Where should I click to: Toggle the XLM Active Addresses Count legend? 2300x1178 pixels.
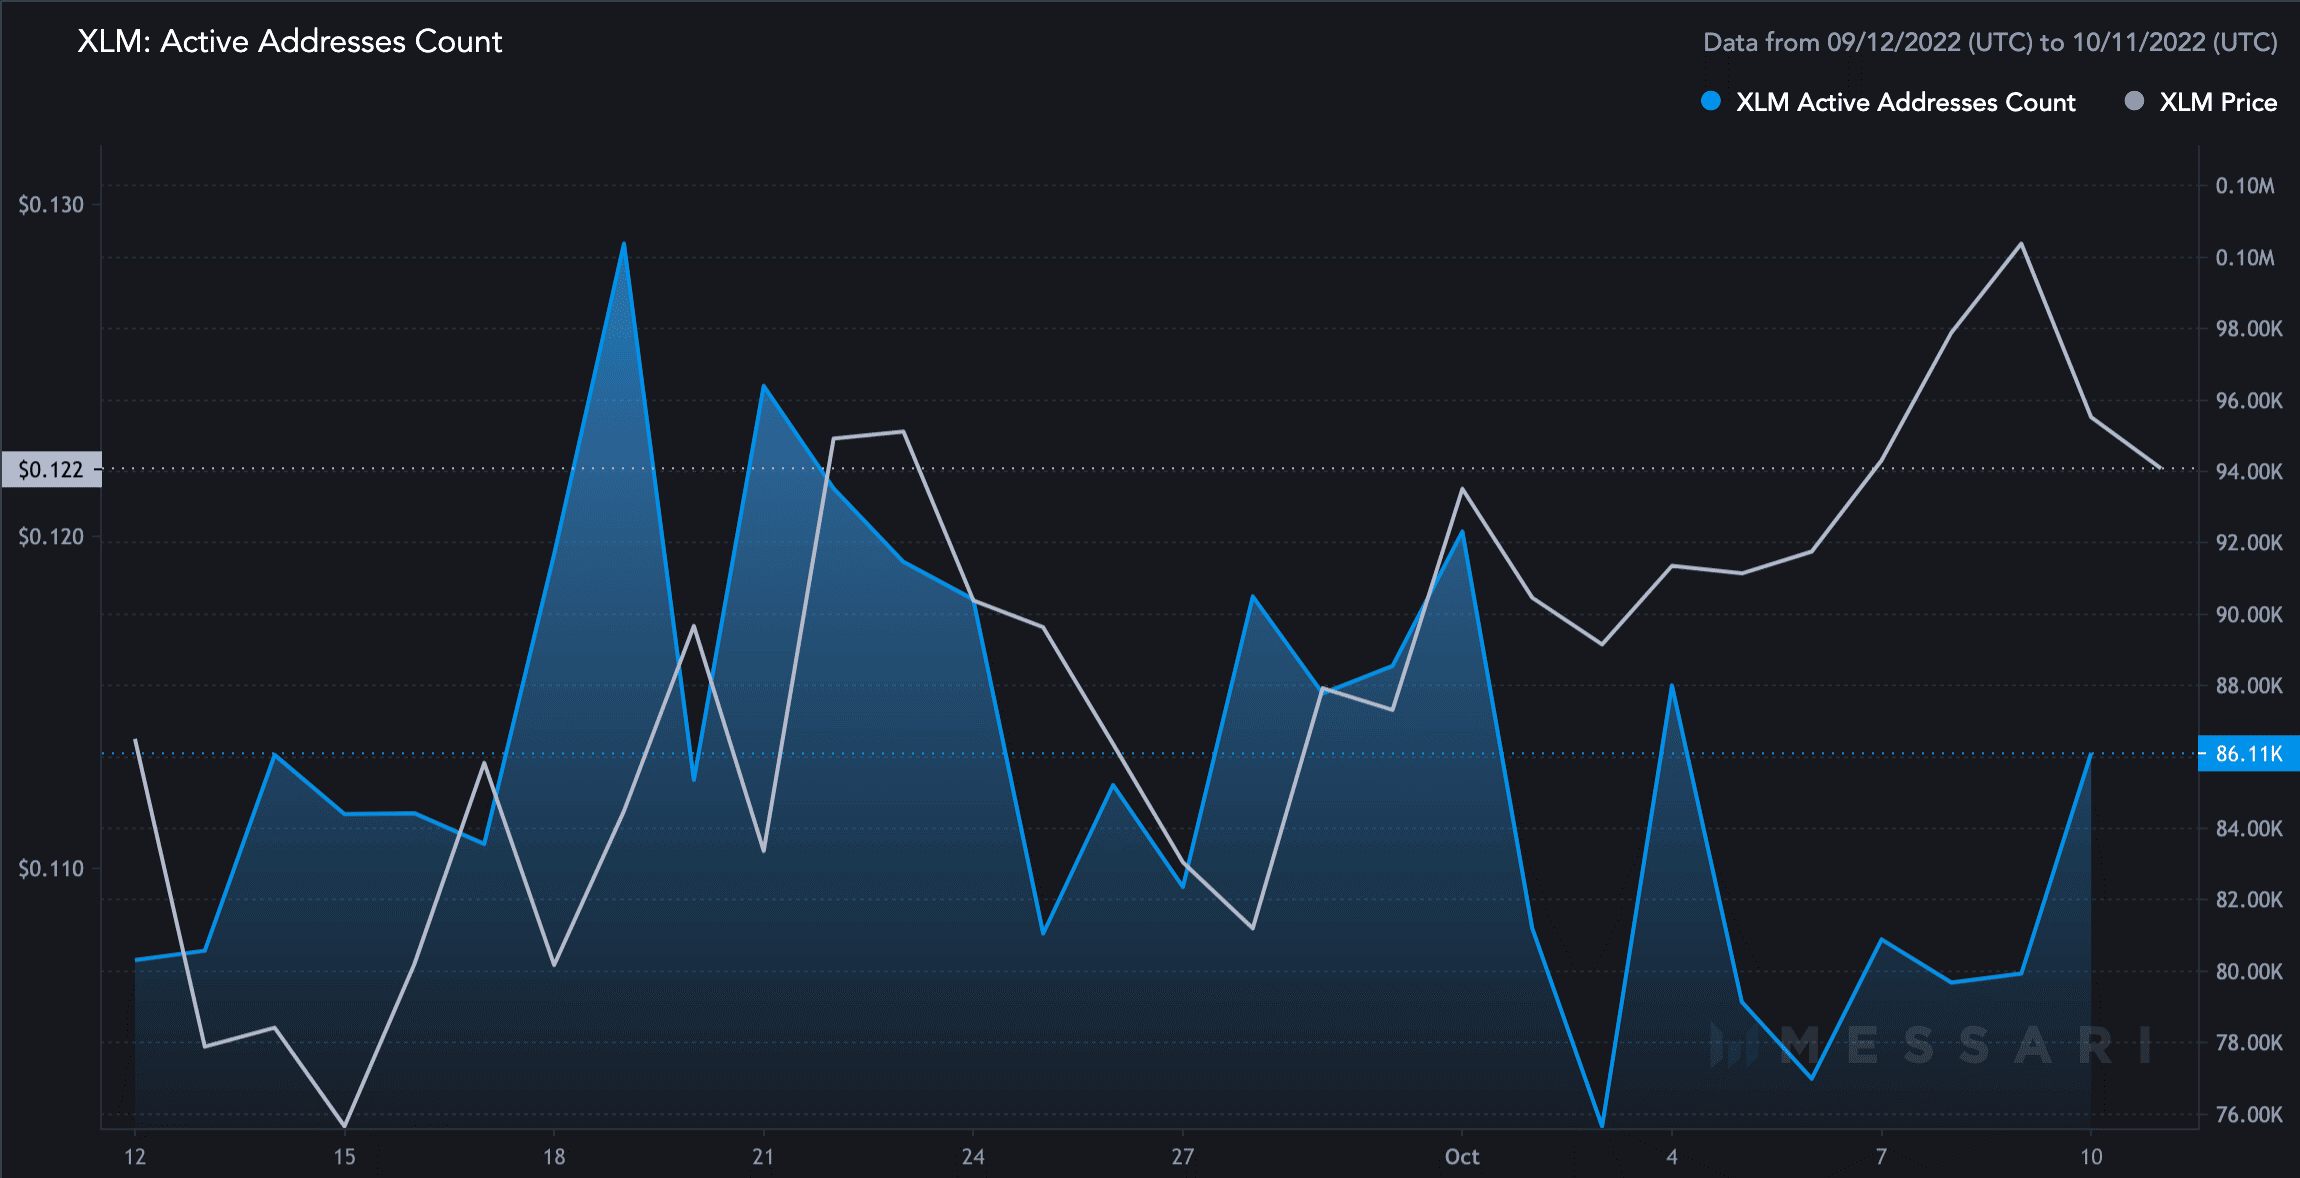click(1888, 102)
